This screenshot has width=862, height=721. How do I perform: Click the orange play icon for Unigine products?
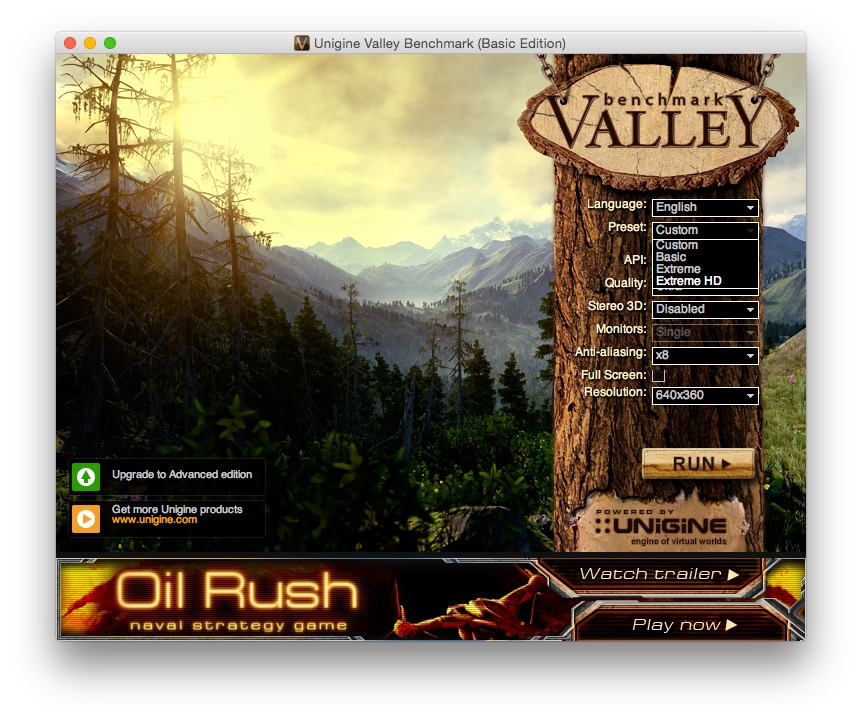[86, 519]
